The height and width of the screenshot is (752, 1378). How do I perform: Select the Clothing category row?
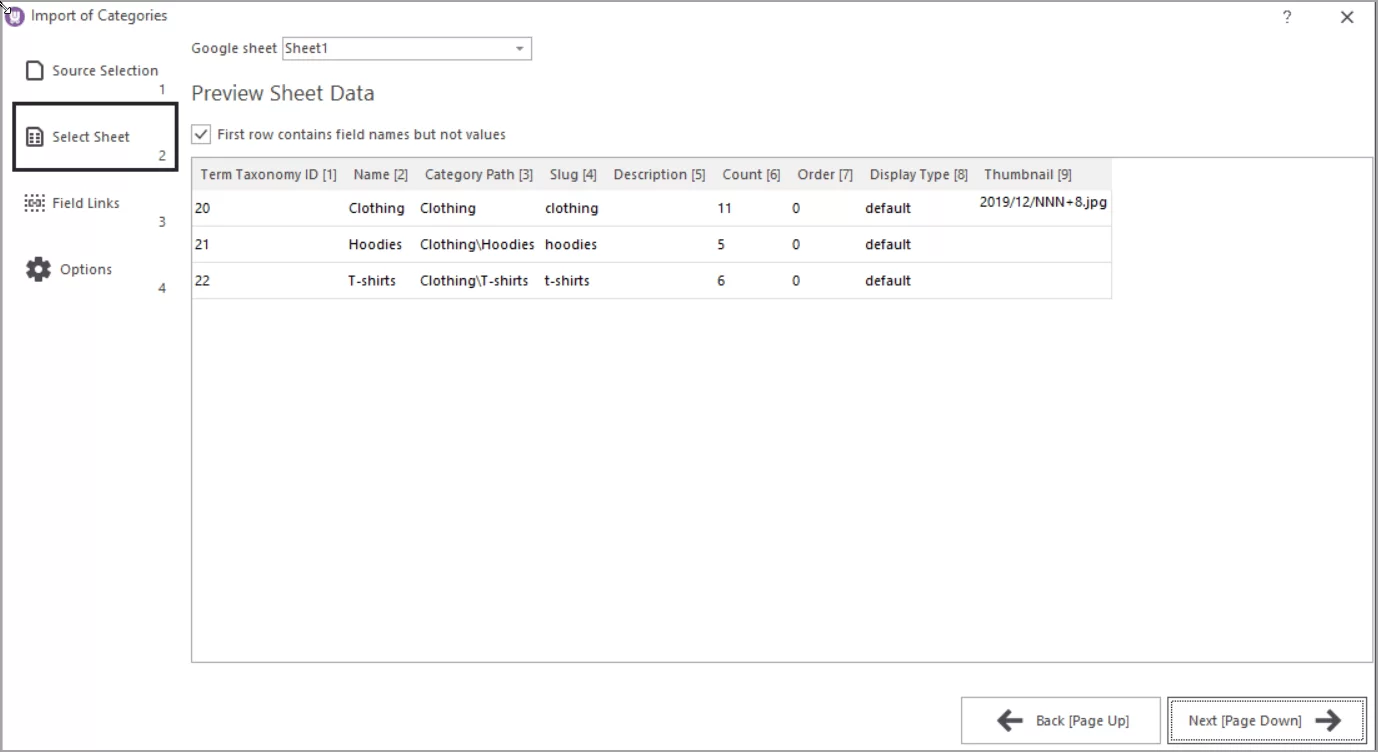point(500,208)
